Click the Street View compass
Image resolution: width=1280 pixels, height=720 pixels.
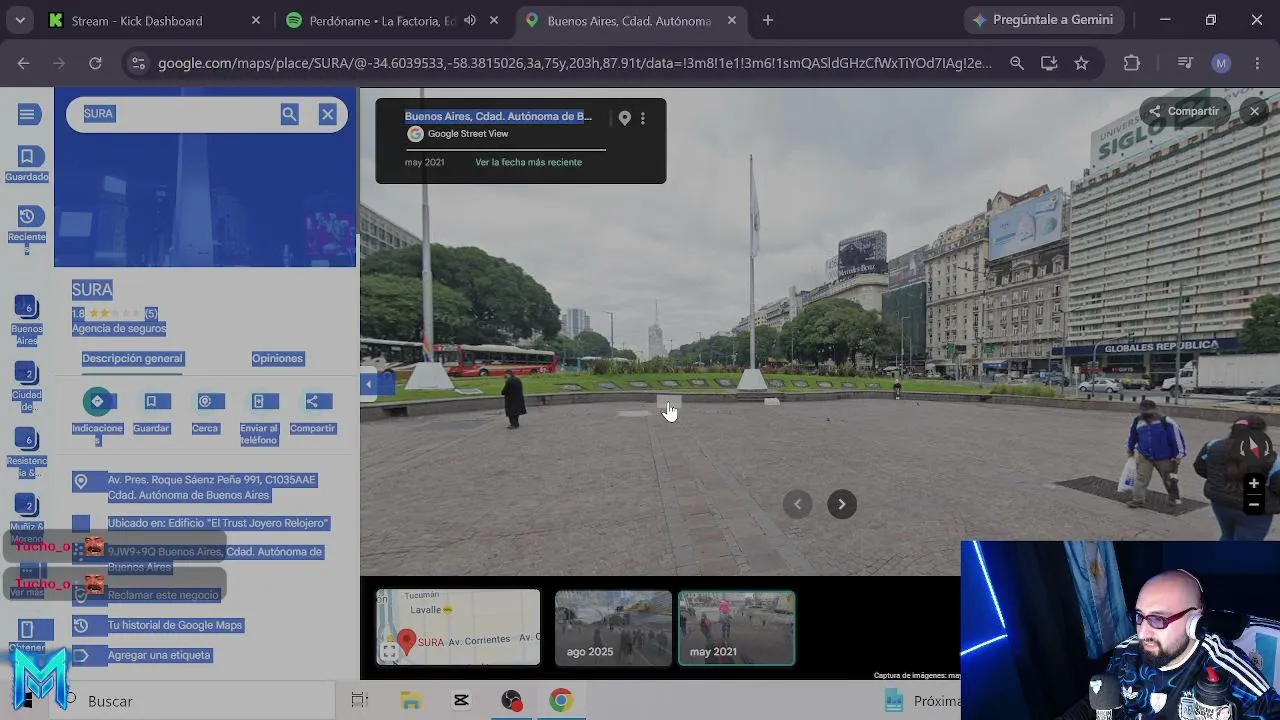coord(1252,449)
